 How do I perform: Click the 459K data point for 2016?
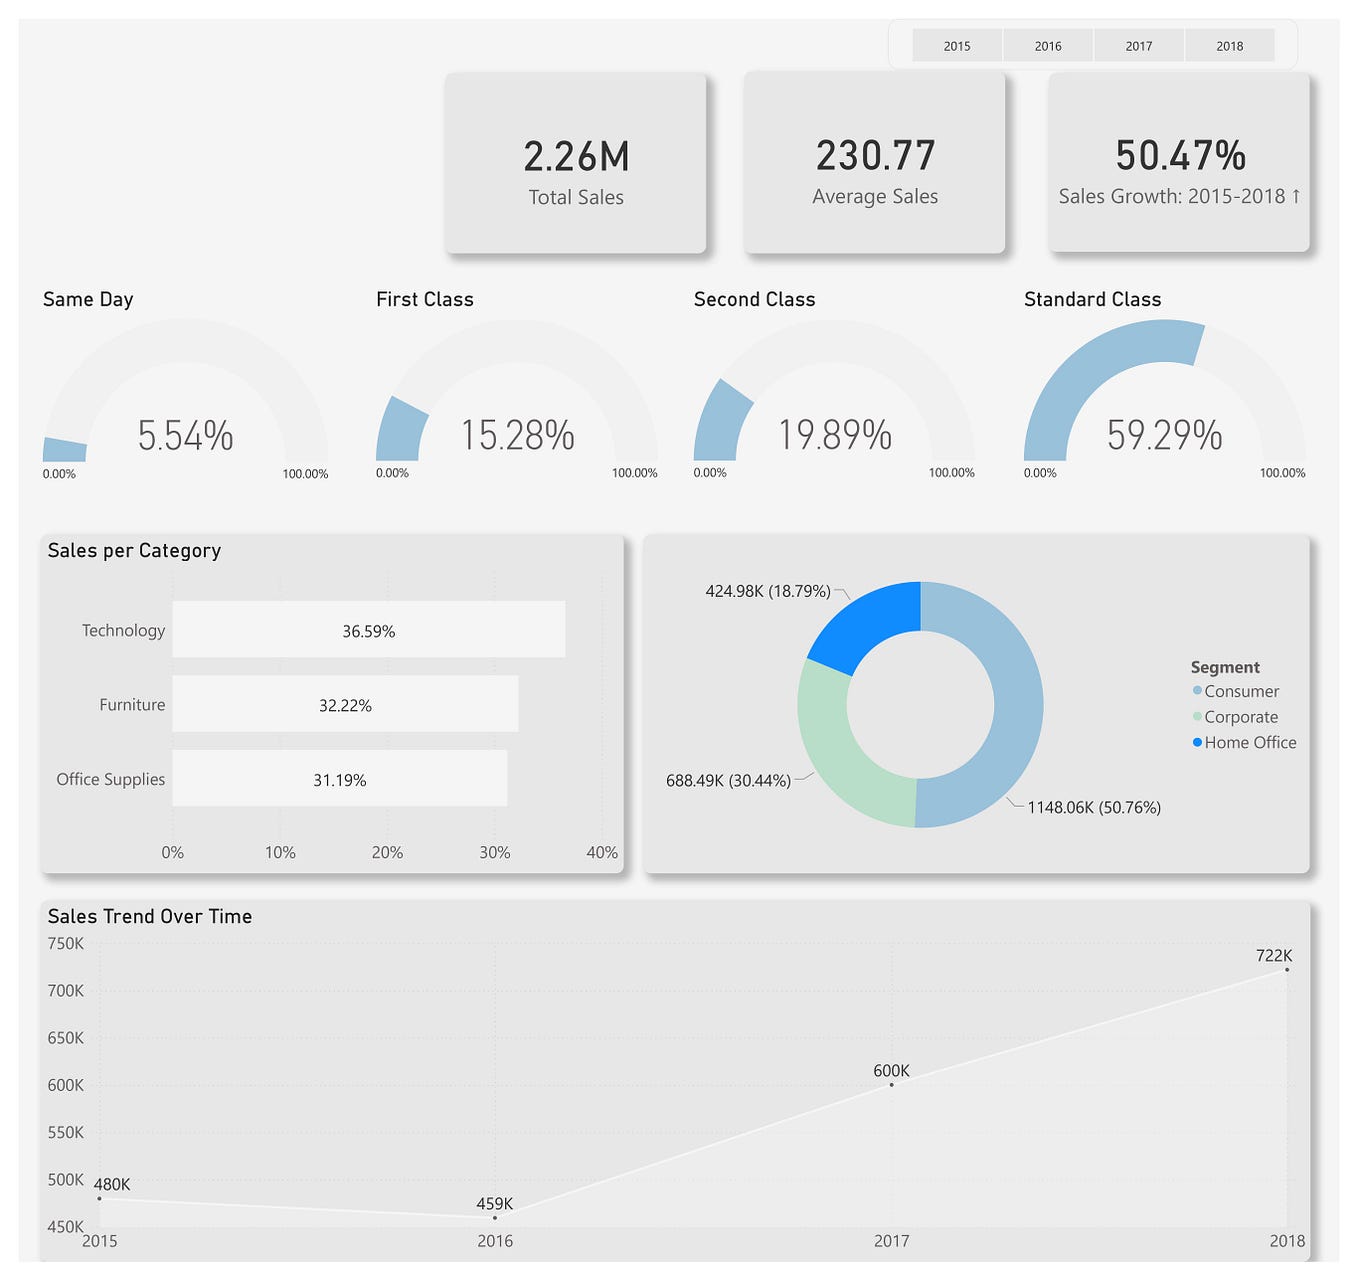[495, 1218]
